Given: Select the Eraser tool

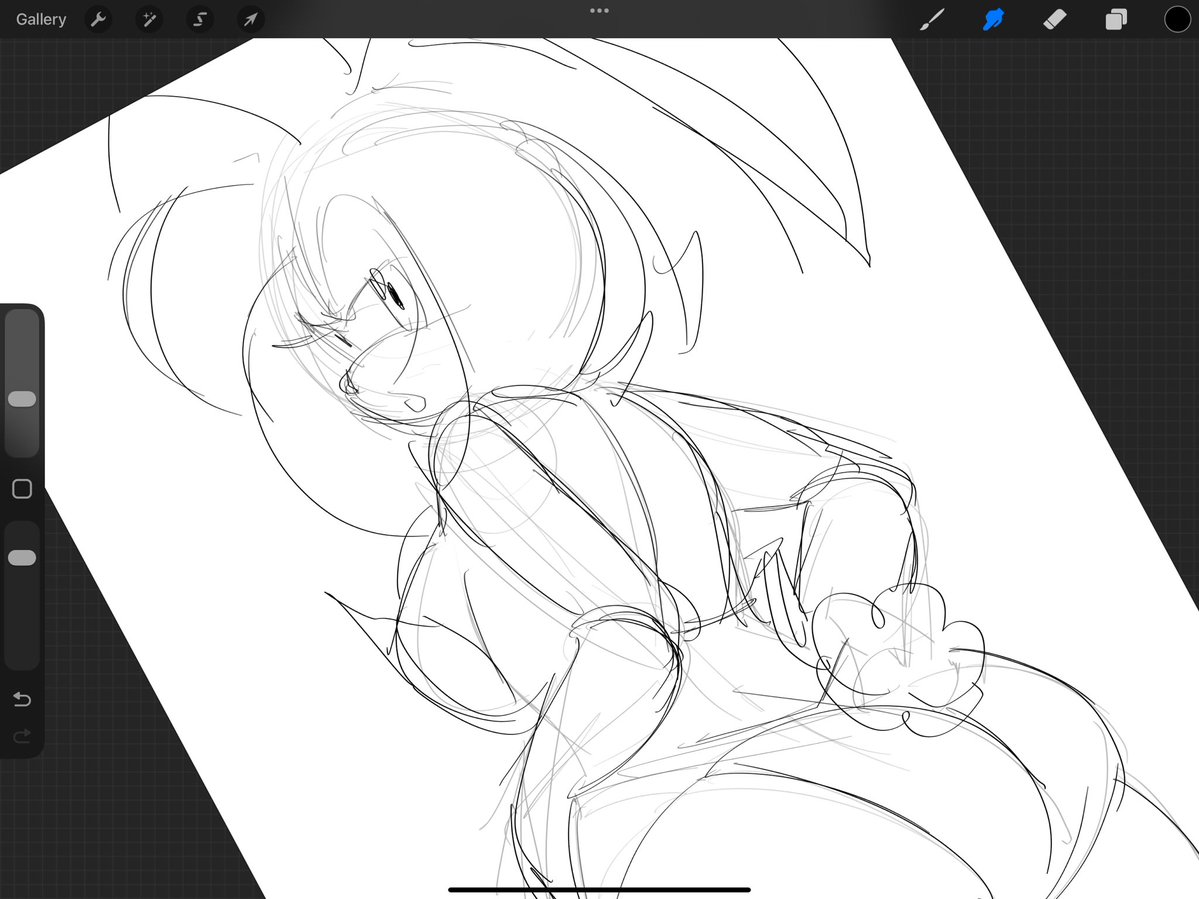Looking at the screenshot, I should pos(1054,19).
